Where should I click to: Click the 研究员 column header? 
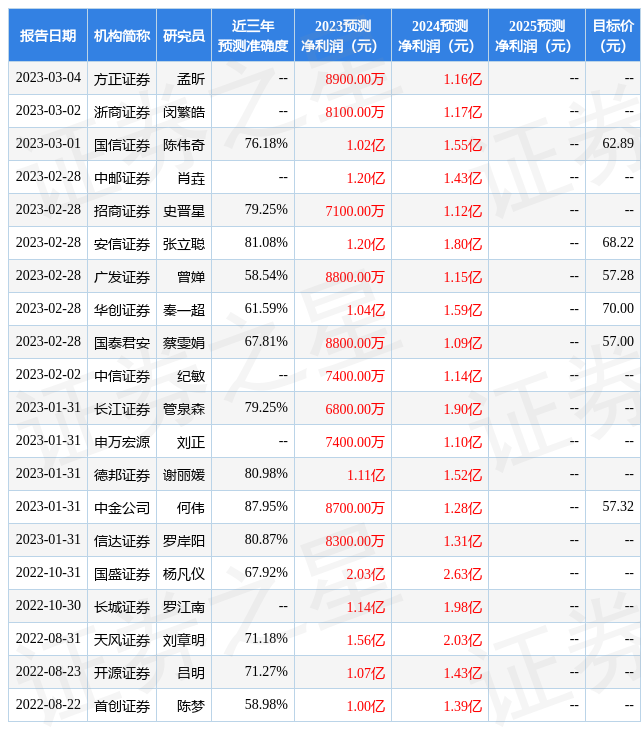[x=184, y=35]
